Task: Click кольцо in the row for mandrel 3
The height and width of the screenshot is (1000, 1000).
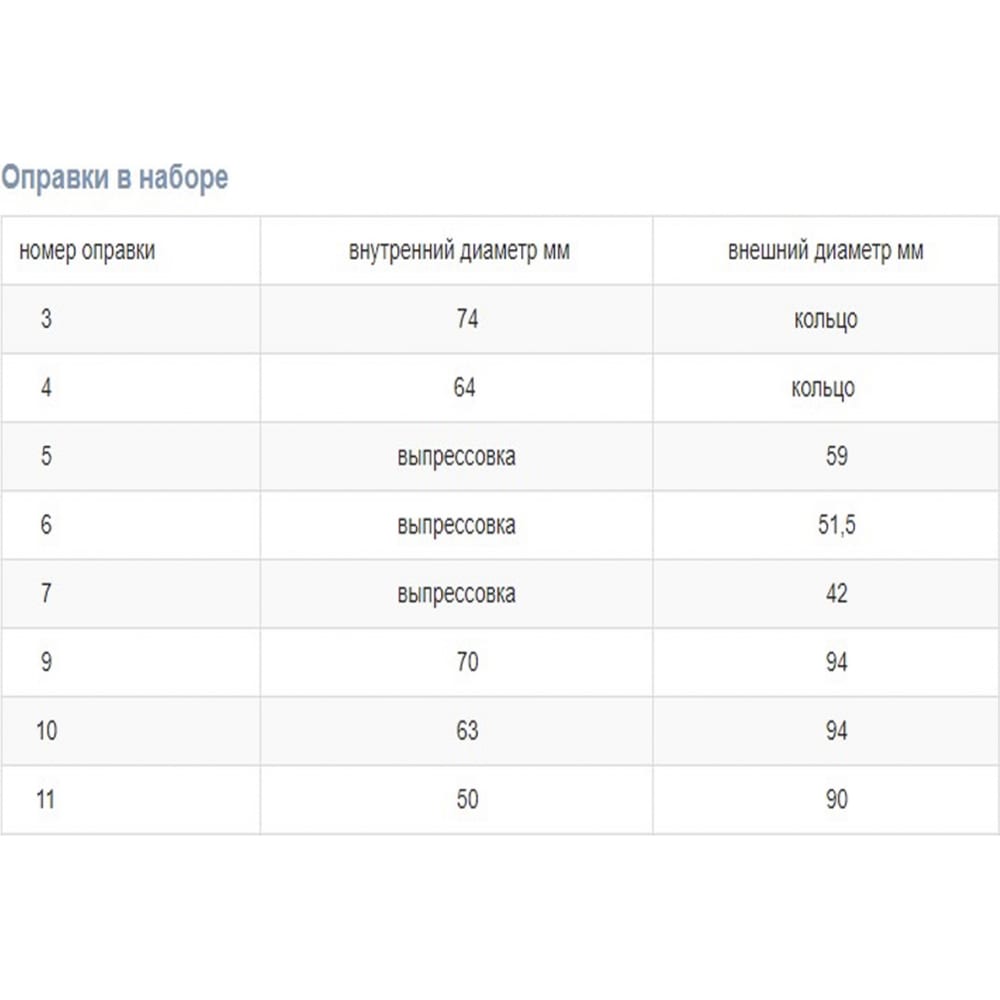Action: (825, 320)
